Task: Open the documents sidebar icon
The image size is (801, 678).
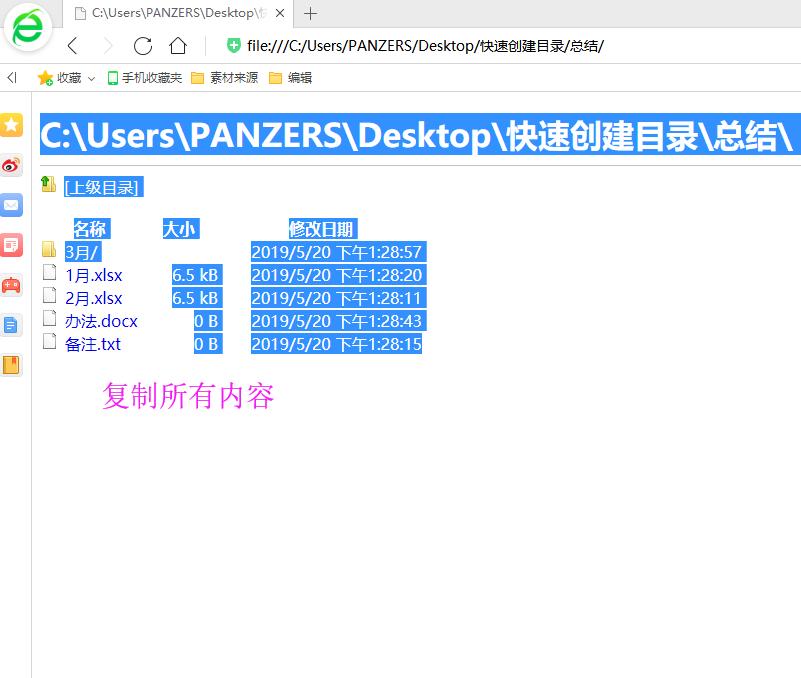Action: coord(12,325)
